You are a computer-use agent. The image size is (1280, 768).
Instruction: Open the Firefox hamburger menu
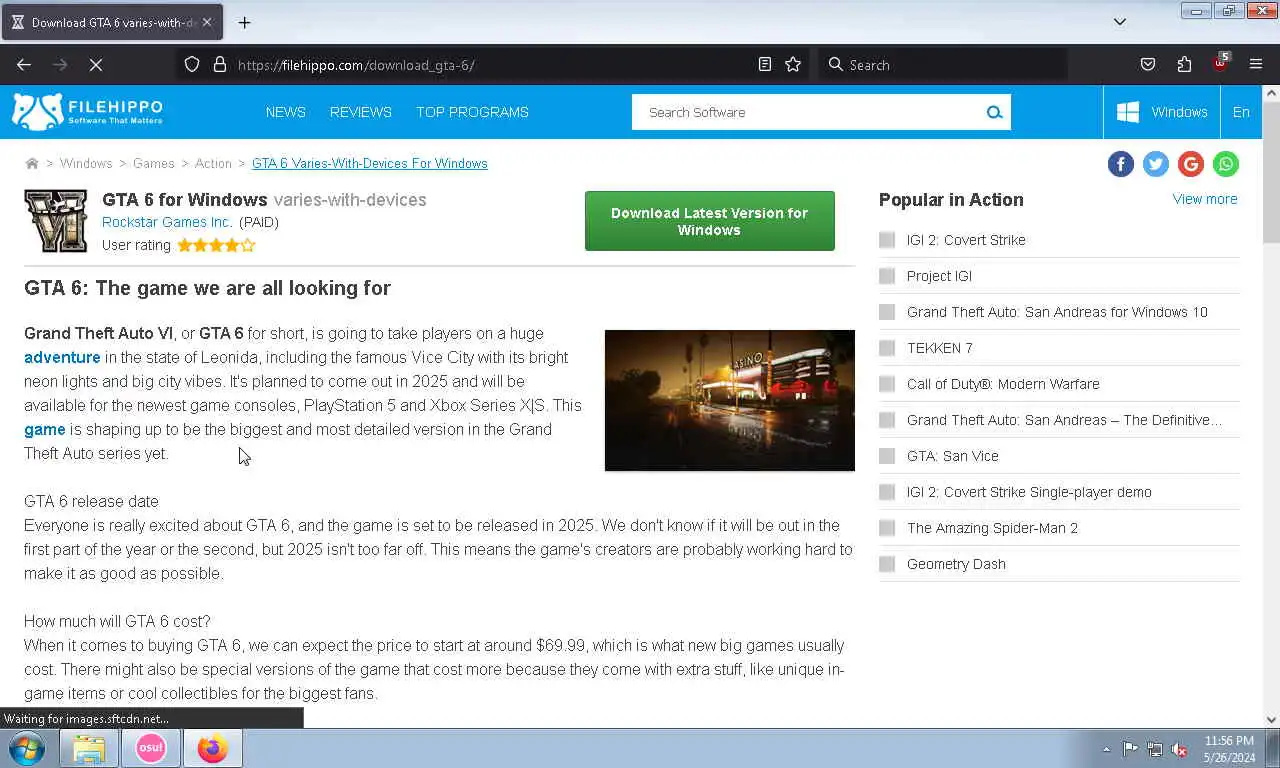pyautogui.click(x=1256, y=65)
